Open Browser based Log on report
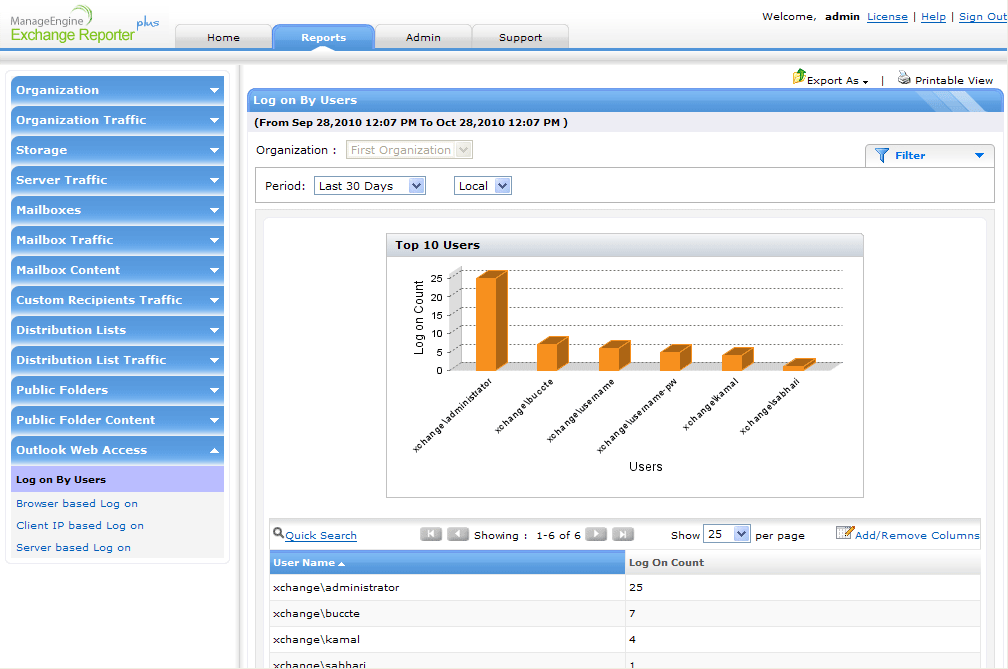Image resolution: width=1008 pixels, height=669 pixels. pos(77,503)
